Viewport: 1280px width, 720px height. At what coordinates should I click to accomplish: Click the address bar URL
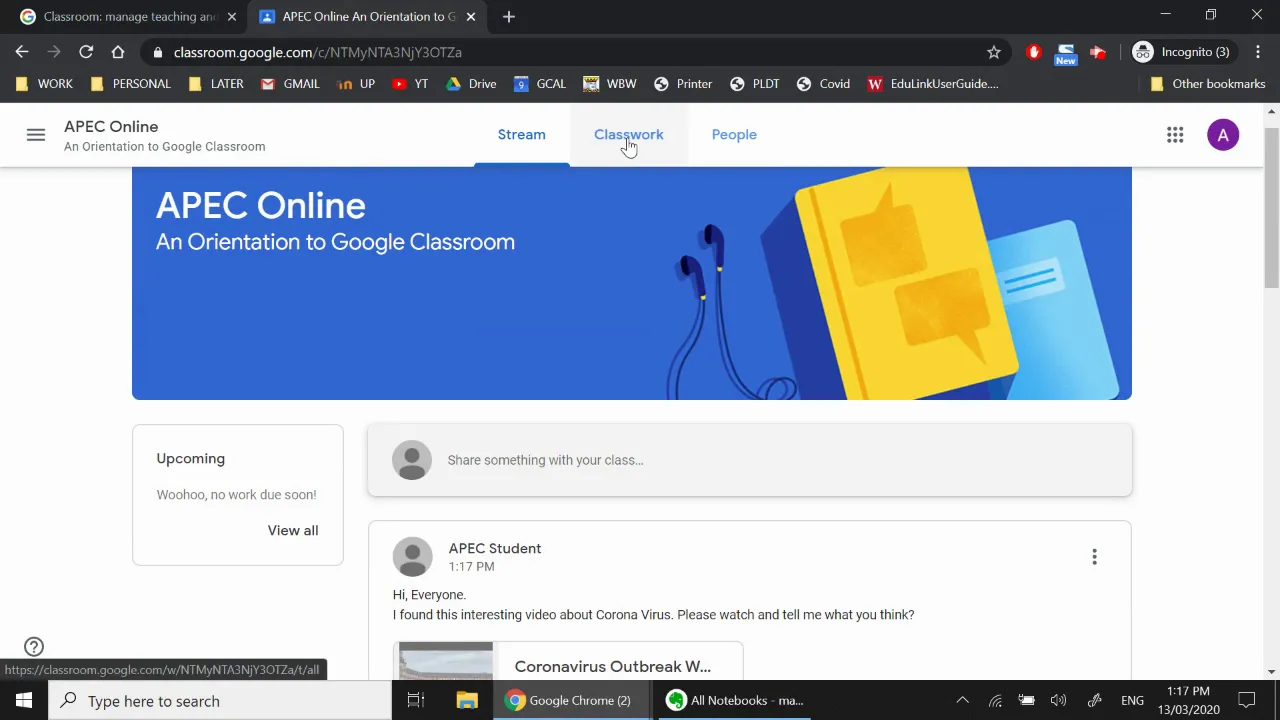click(318, 52)
